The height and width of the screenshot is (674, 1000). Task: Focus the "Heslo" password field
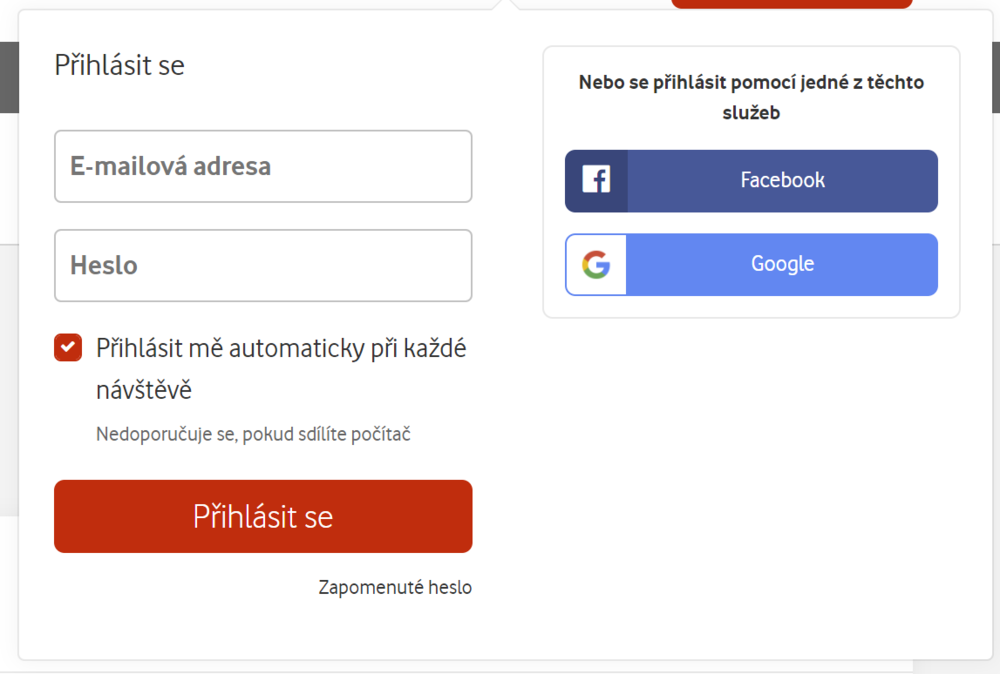pos(263,266)
